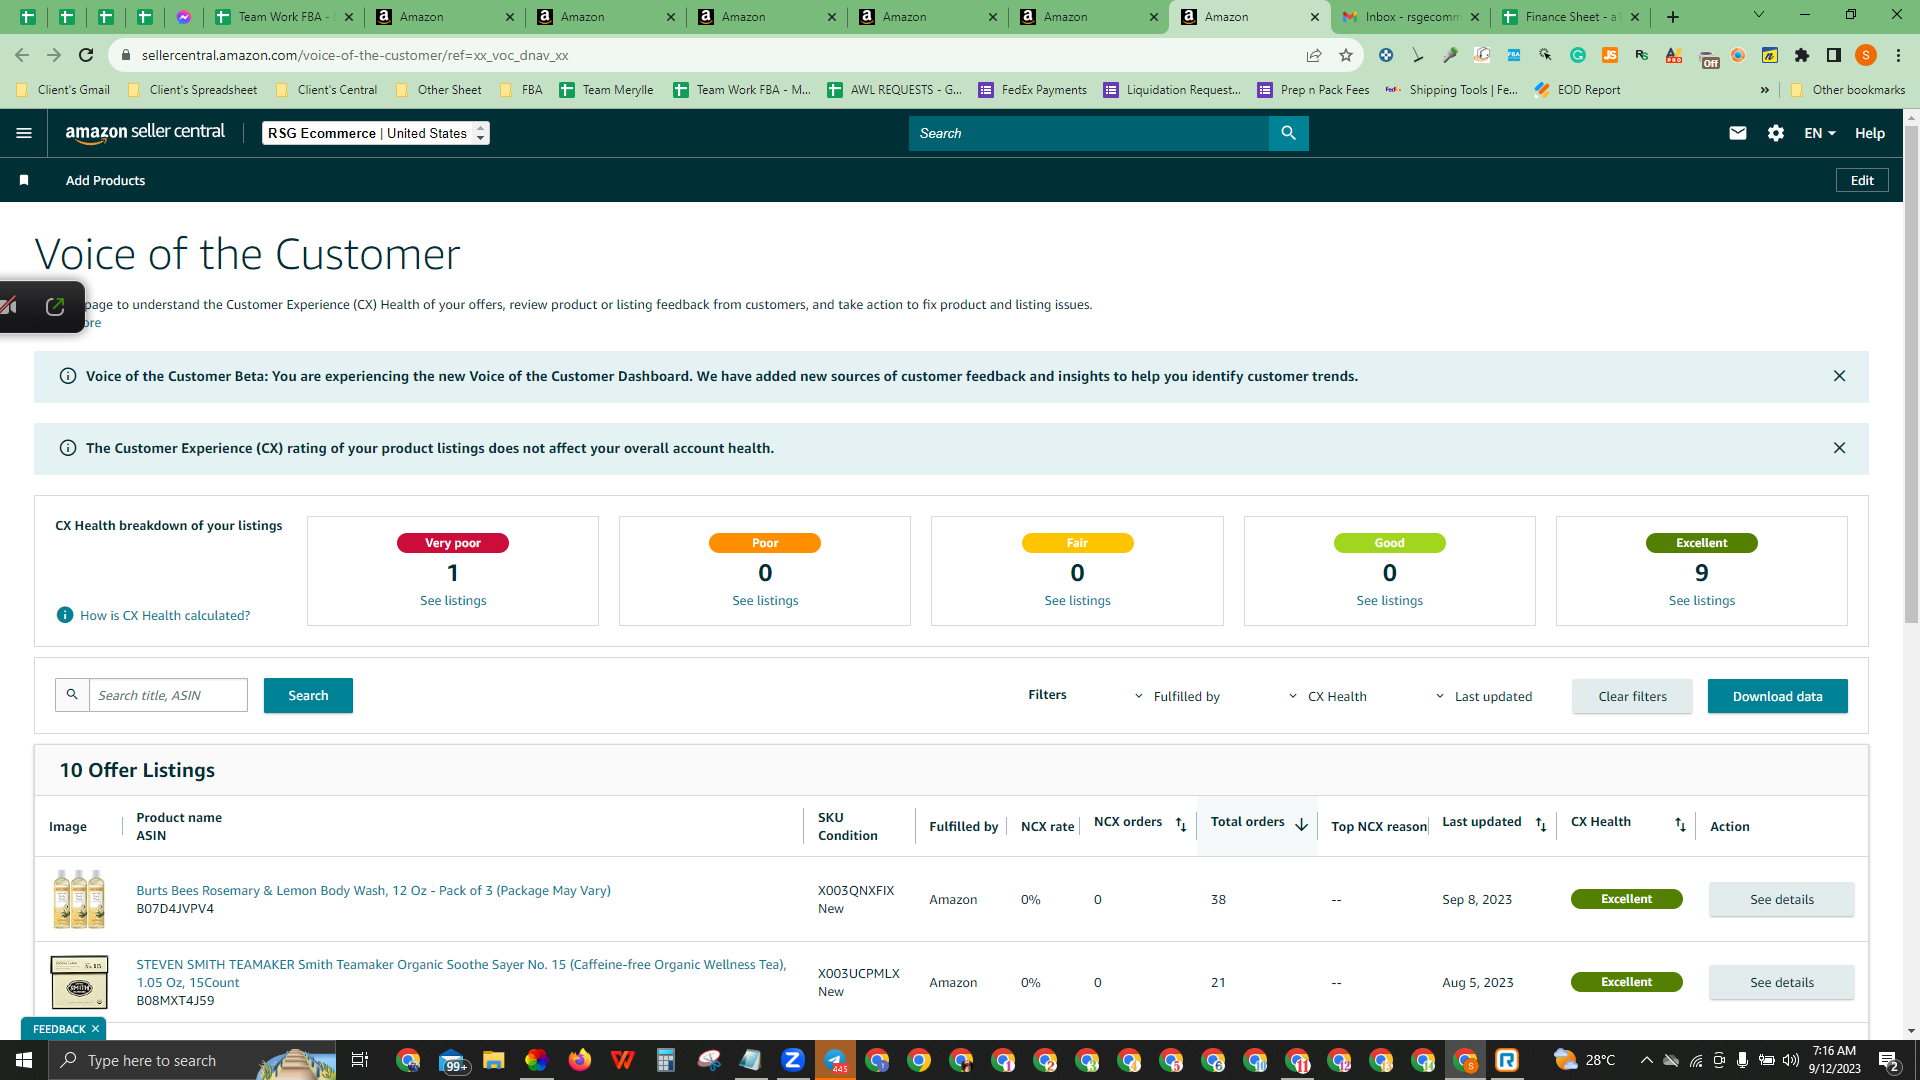
Task: Show hidden bookmarks with the chevron
Action: pos(1765,90)
